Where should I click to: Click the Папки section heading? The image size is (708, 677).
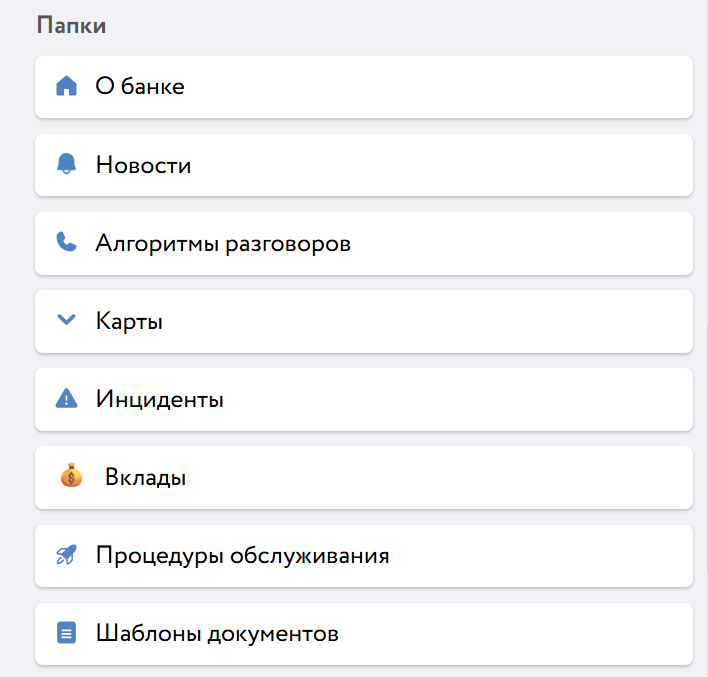[x=71, y=26]
